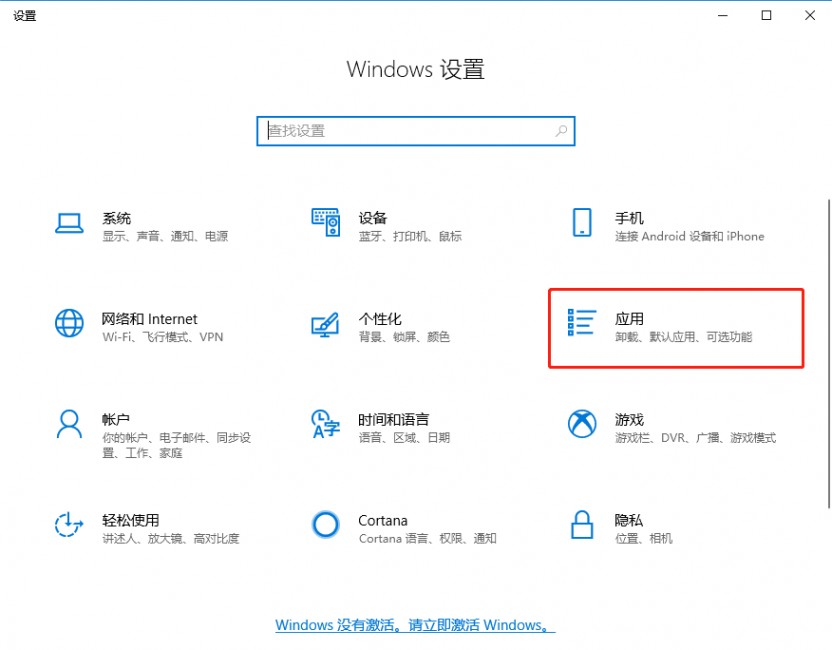Select the 游戏 category title

coord(629,420)
